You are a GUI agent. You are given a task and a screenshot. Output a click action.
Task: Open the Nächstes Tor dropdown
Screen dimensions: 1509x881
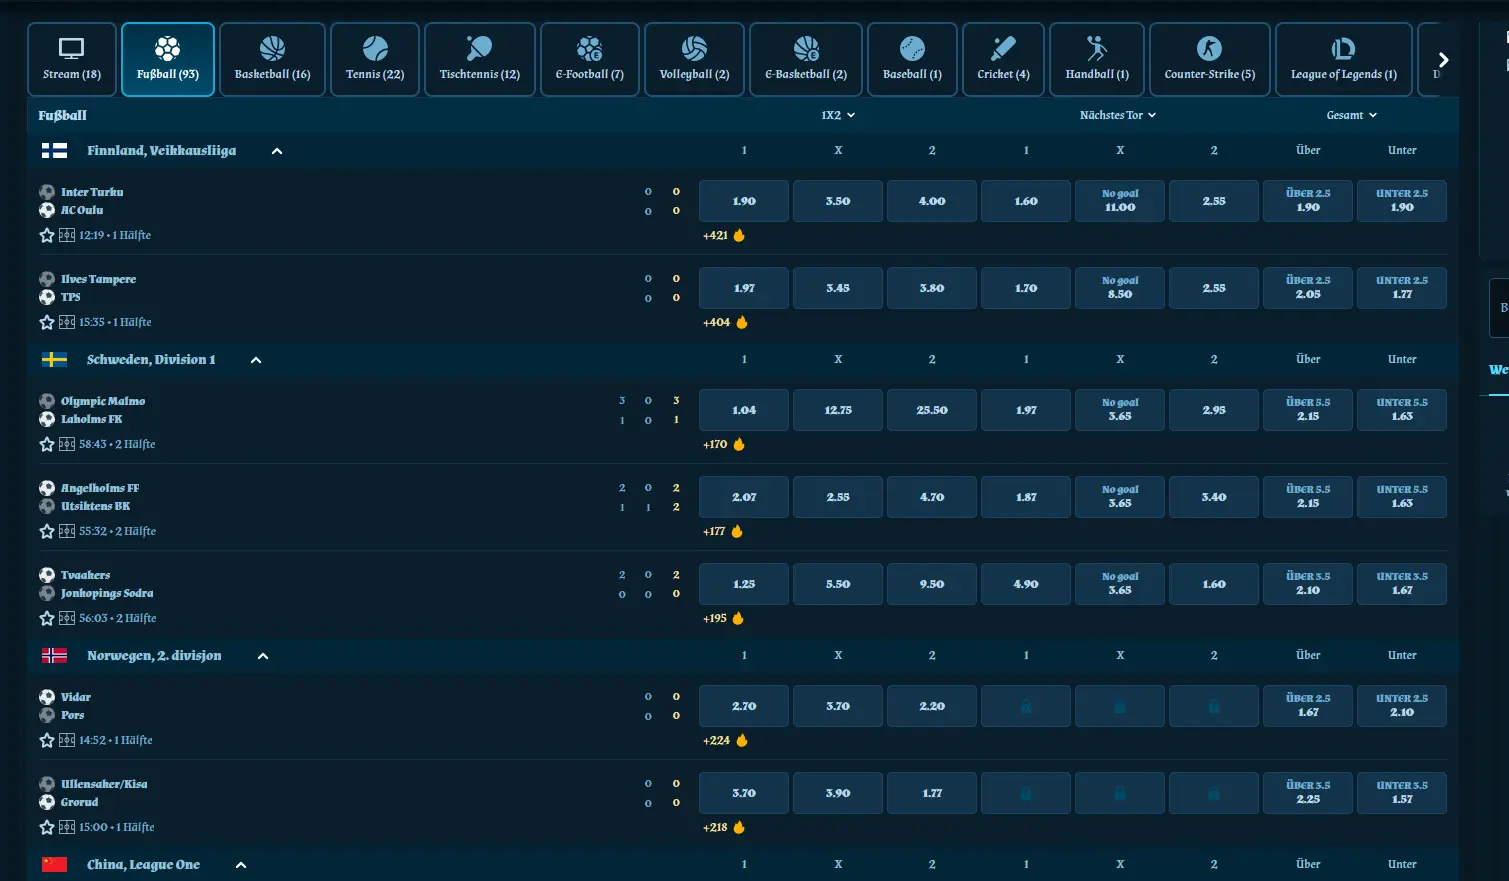point(1118,115)
